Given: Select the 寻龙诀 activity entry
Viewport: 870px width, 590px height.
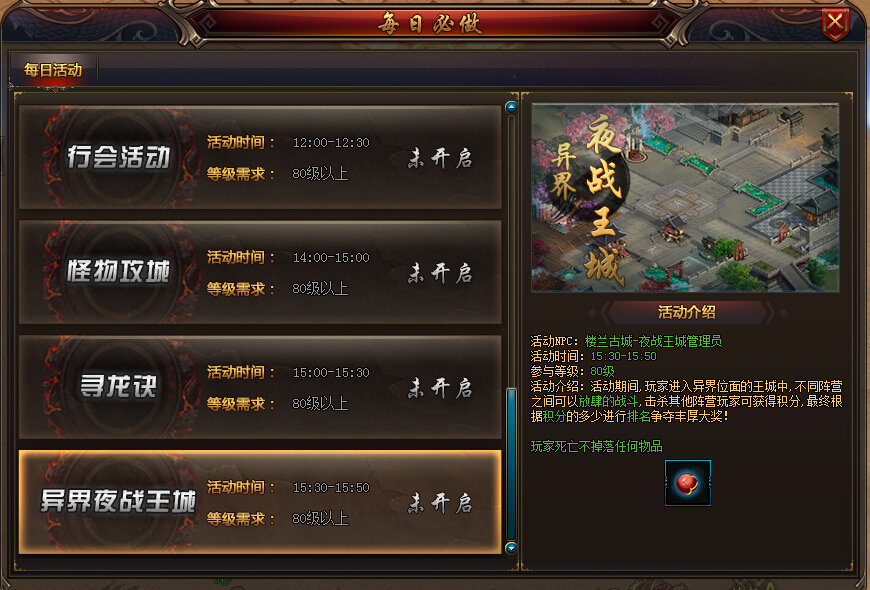Looking at the screenshot, I should [x=260, y=387].
